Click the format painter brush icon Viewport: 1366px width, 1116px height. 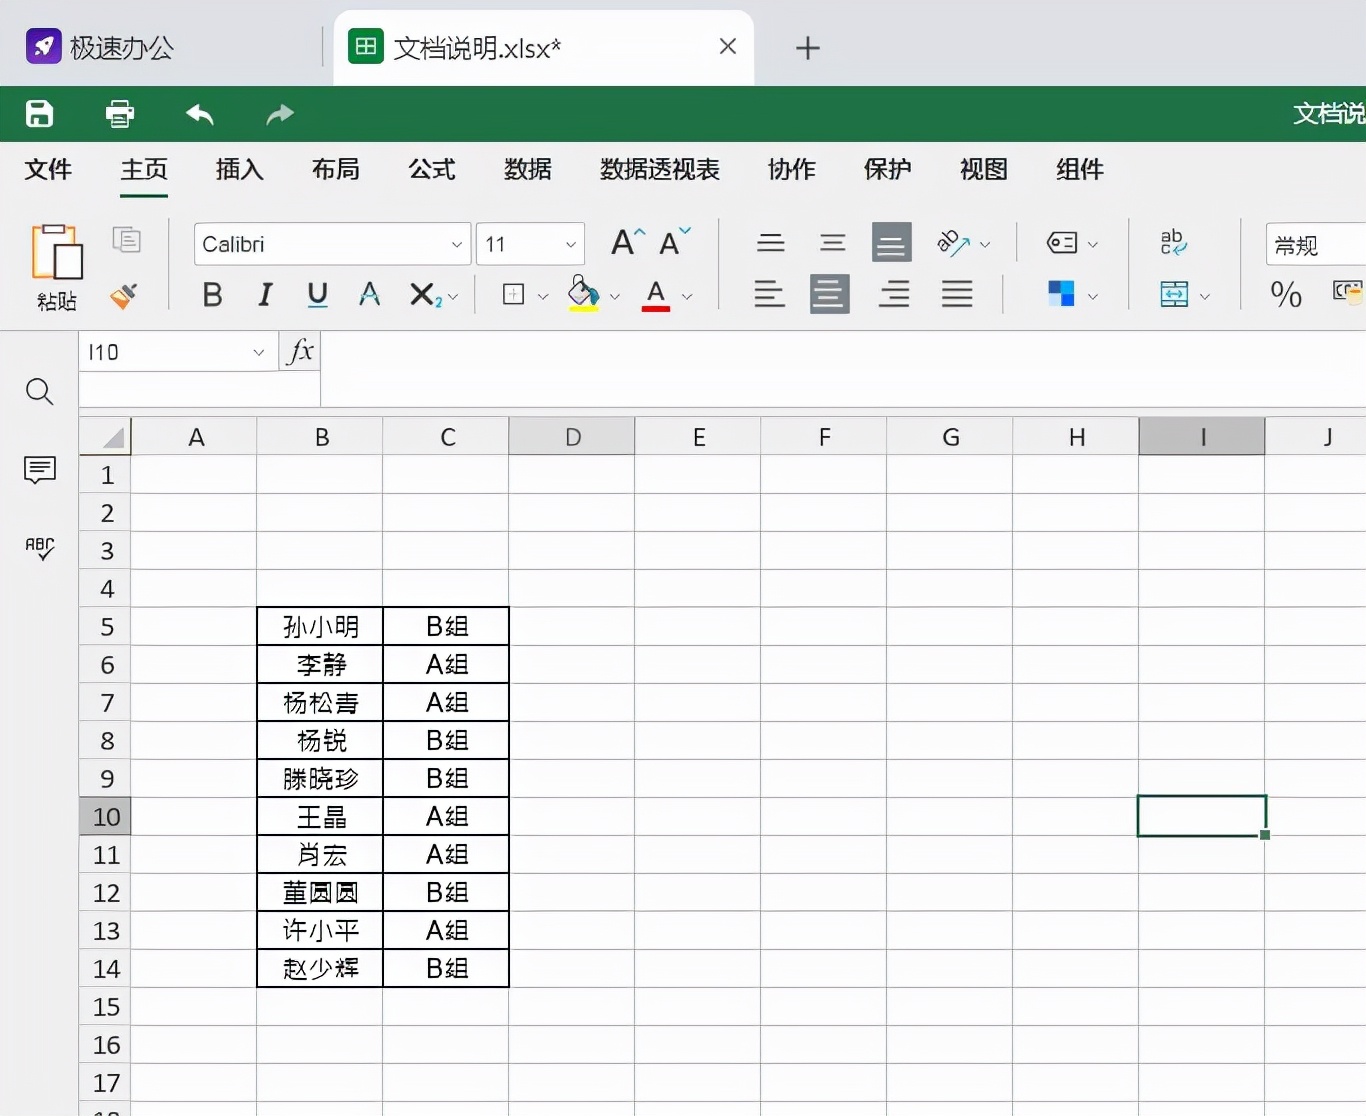[124, 295]
